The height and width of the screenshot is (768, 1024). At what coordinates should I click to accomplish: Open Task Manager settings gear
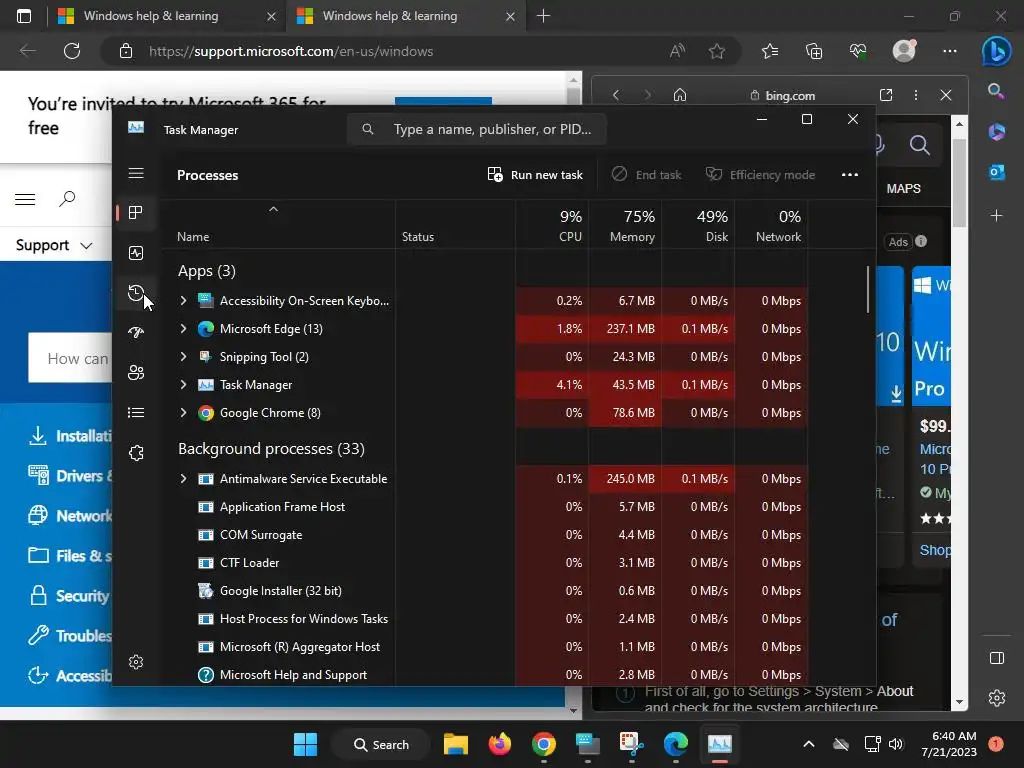tap(136, 662)
